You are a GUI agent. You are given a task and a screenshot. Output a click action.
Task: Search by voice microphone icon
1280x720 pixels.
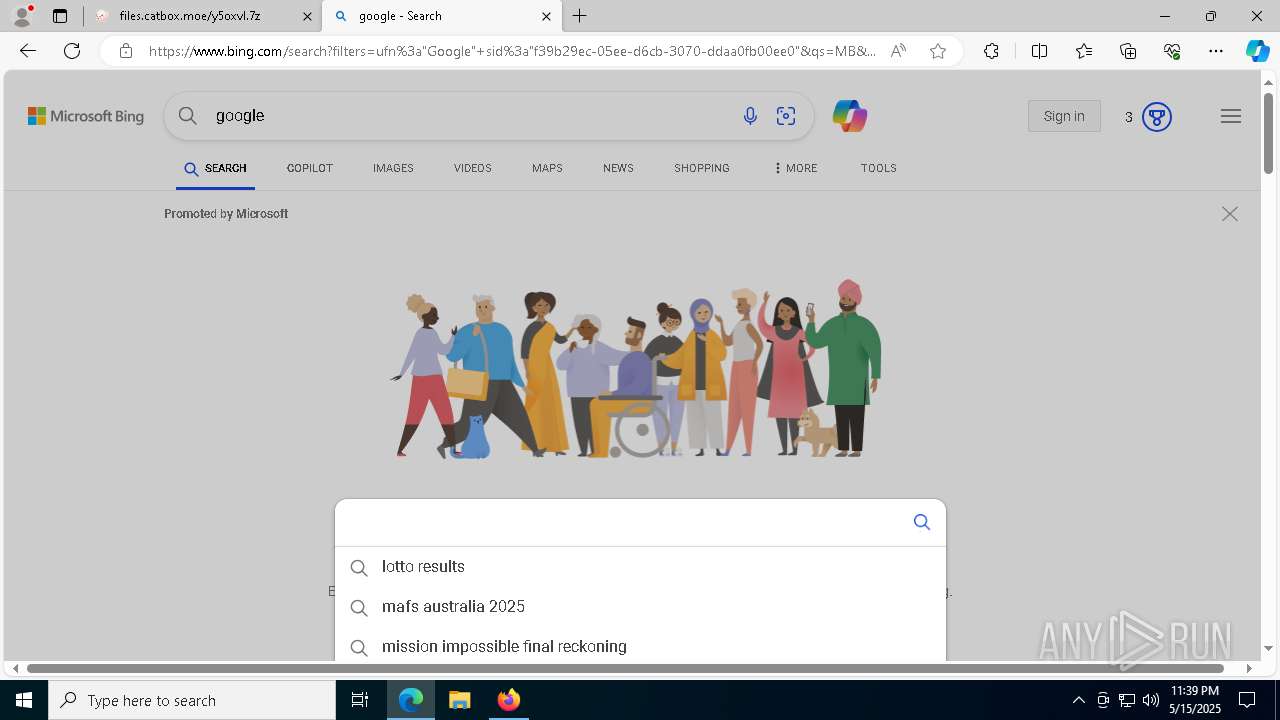pyautogui.click(x=750, y=116)
